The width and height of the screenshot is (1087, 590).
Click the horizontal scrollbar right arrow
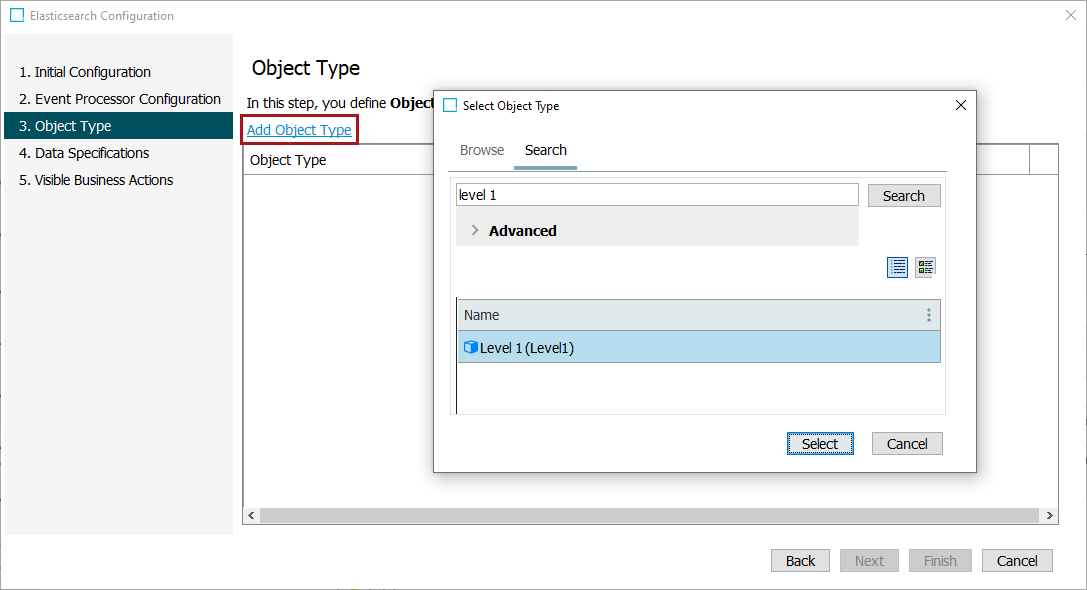(1050, 515)
